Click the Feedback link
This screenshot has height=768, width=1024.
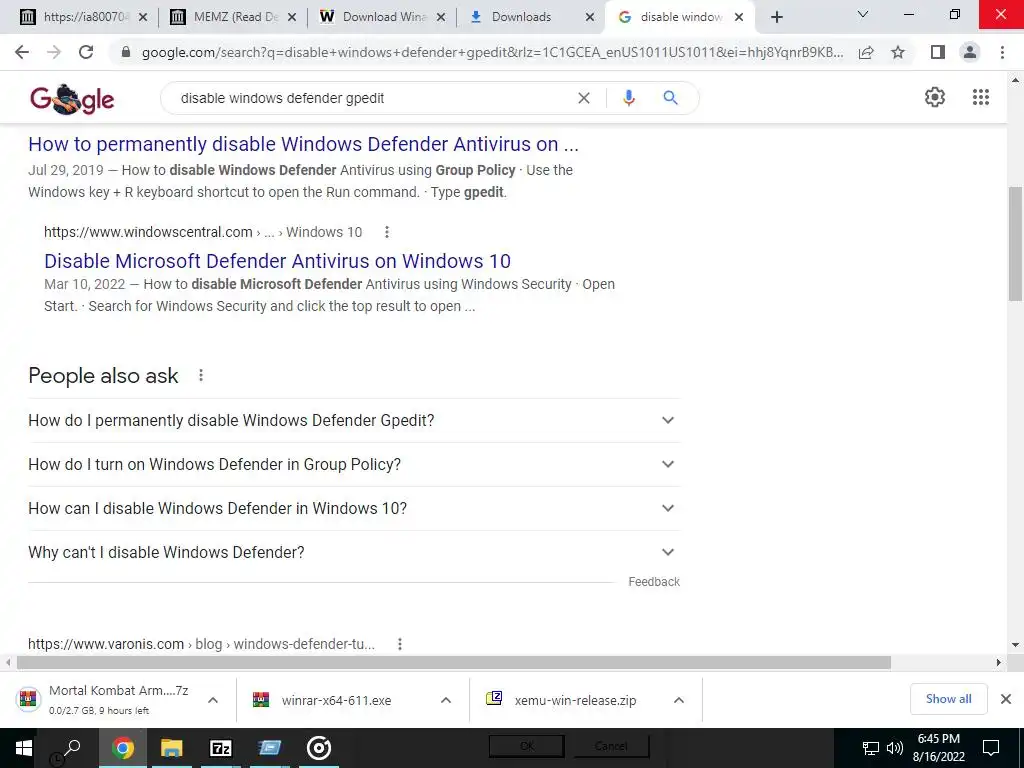[654, 582]
